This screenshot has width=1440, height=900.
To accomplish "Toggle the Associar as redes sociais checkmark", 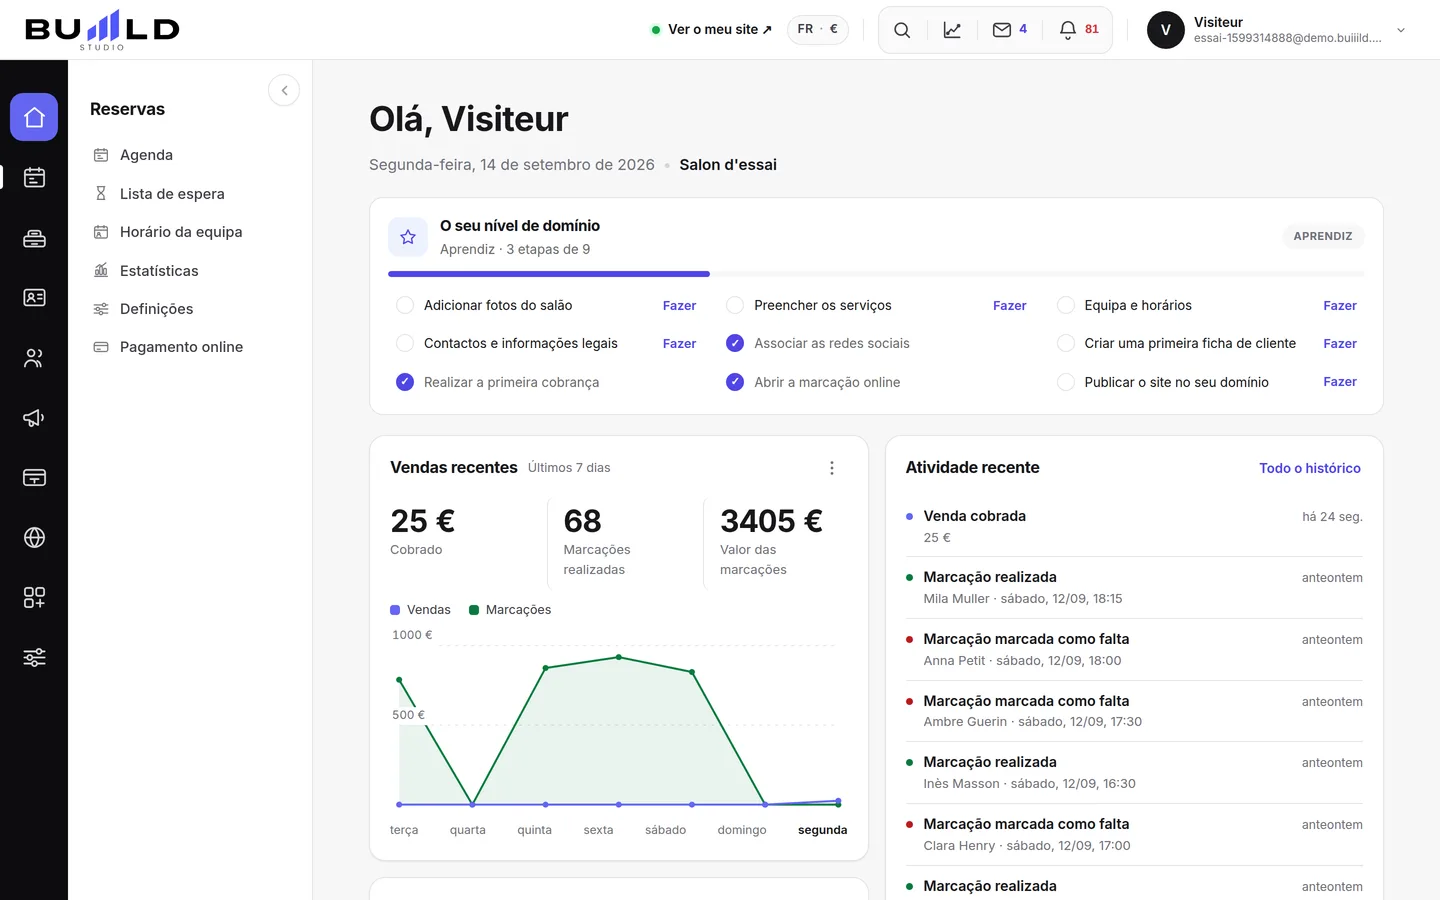I will (735, 343).
